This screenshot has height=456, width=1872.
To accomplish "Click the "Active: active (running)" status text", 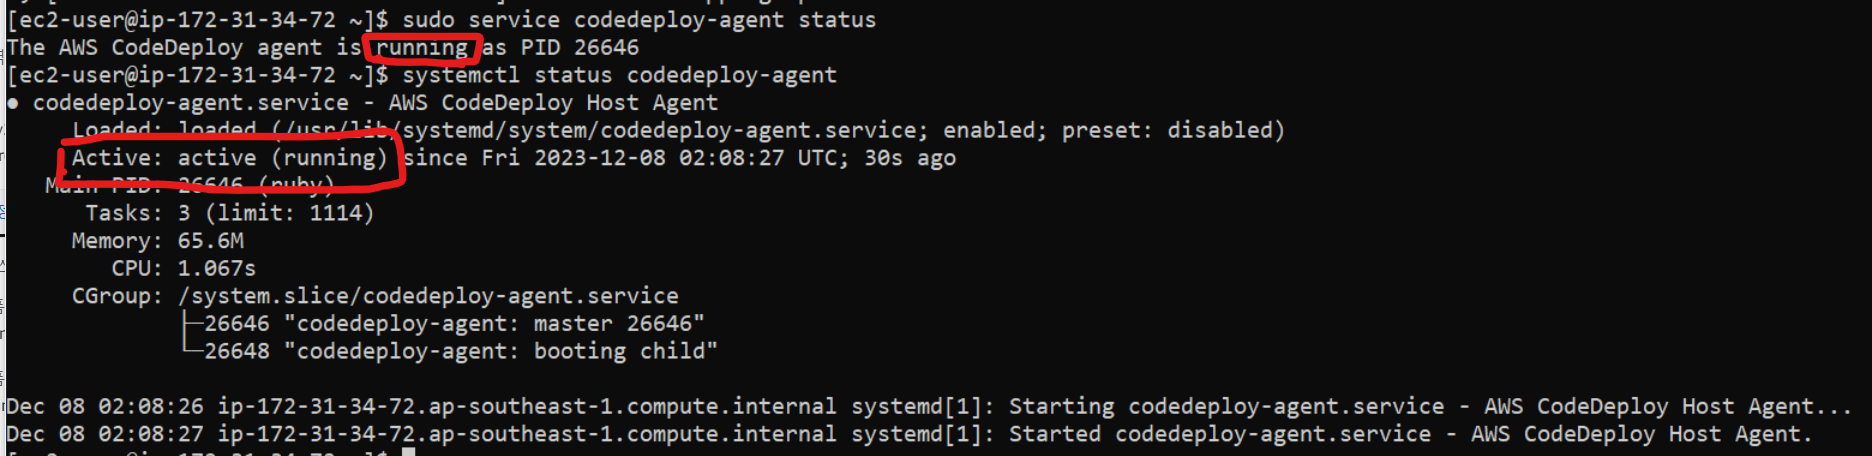I will tap(229, 158).
